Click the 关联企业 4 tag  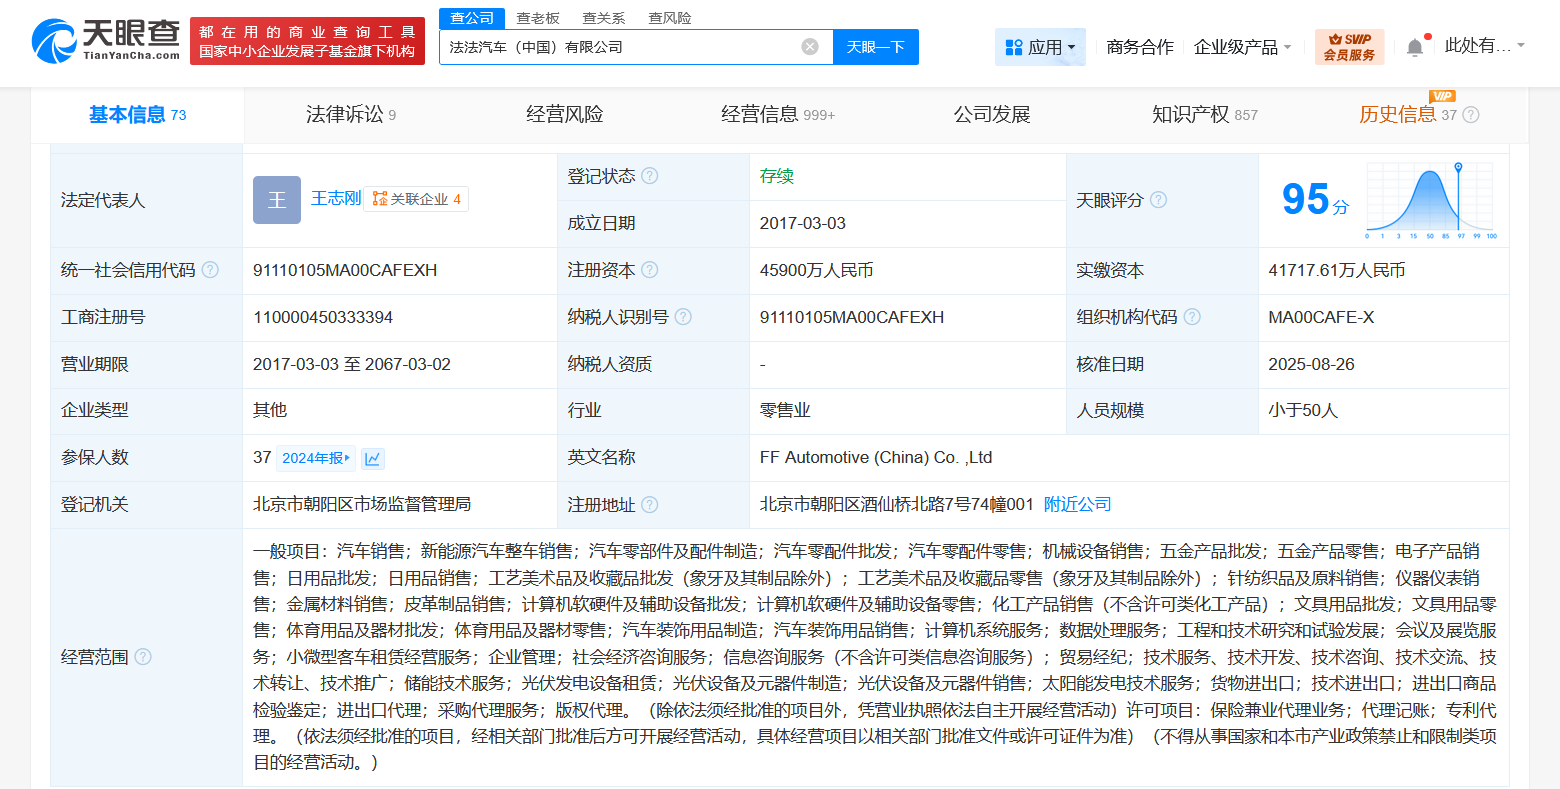tap(416, 199)
